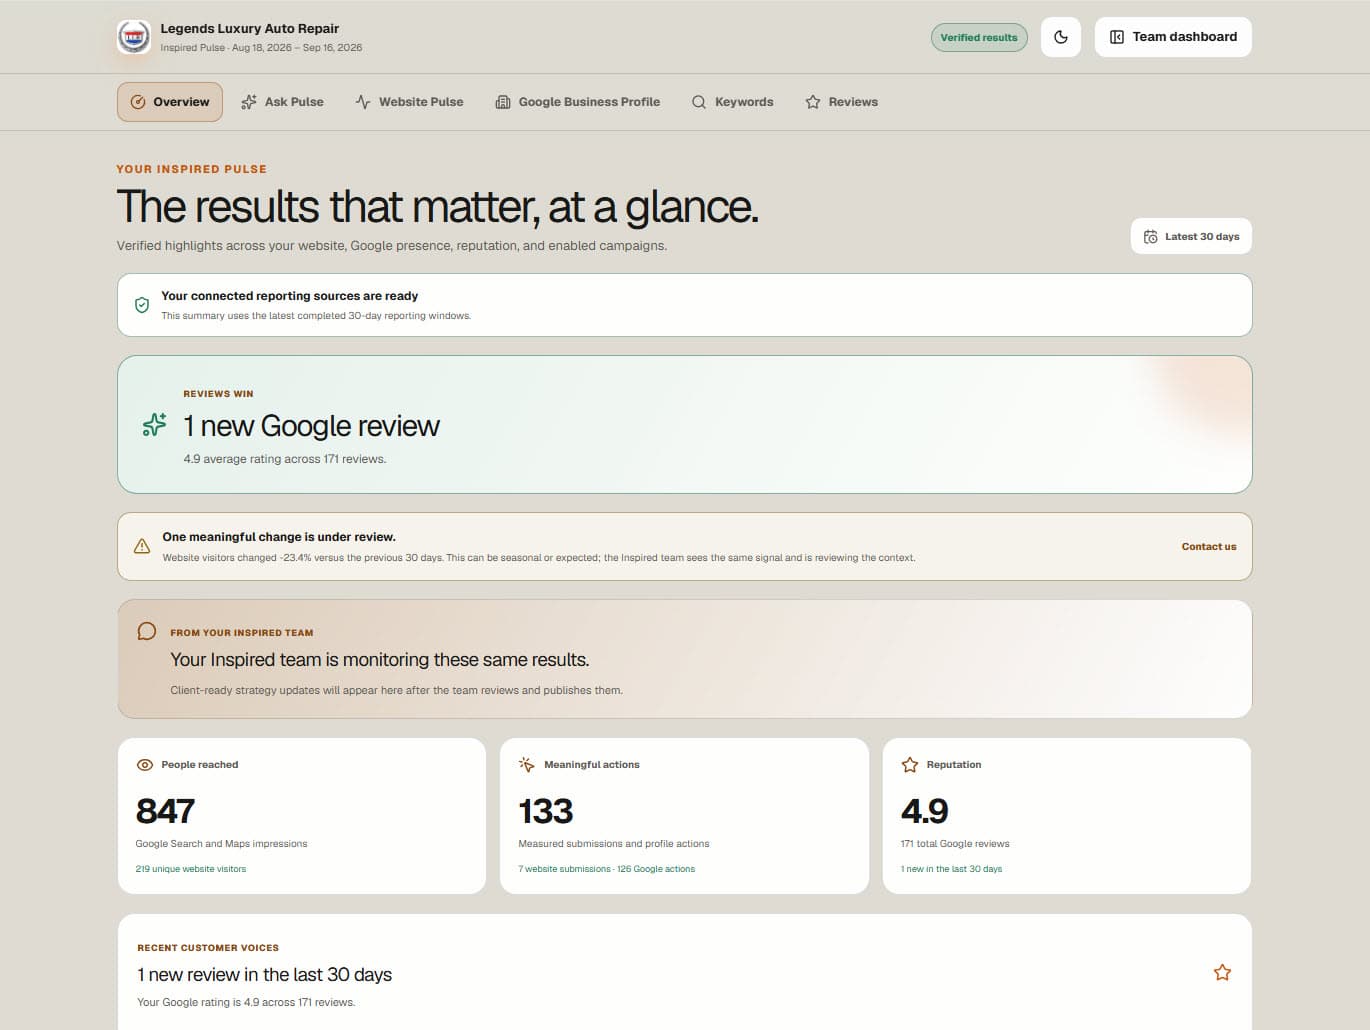Click the date range text Aug 18, 2026 – Sep 16, 2026
Viewport: 1370px width, 1030px height.
[x=297, y=48]
